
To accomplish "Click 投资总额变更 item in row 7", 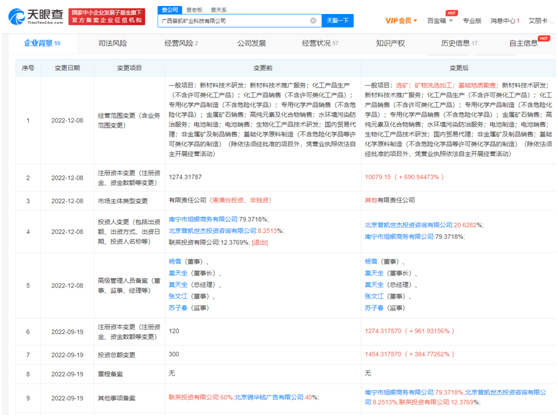I will pyautogui.click(x=116, y=355).
